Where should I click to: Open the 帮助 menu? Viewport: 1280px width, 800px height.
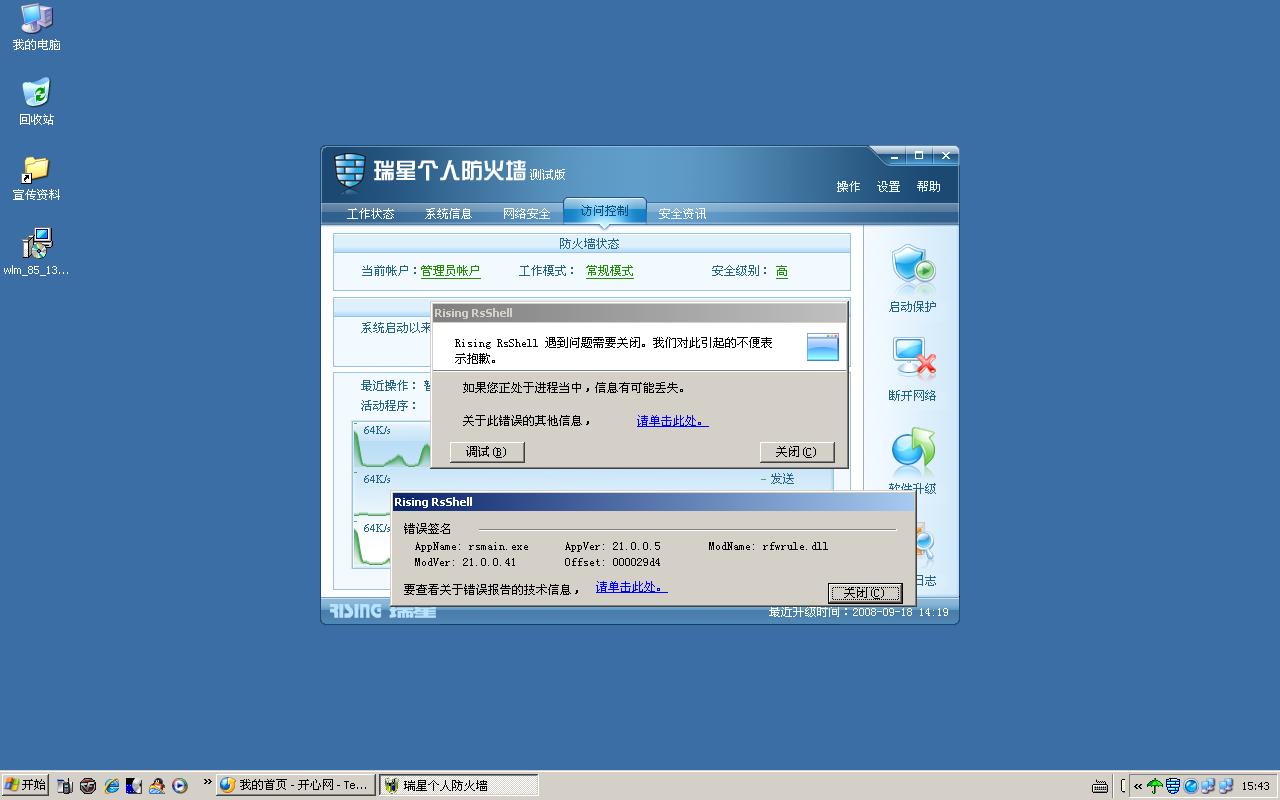tap(928, 187)
